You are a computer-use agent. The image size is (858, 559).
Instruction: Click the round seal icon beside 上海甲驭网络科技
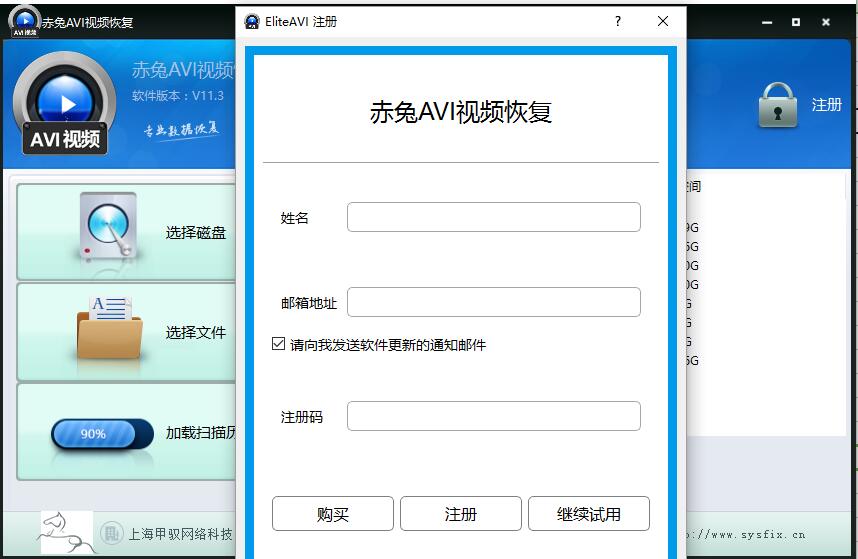[112, 533]
